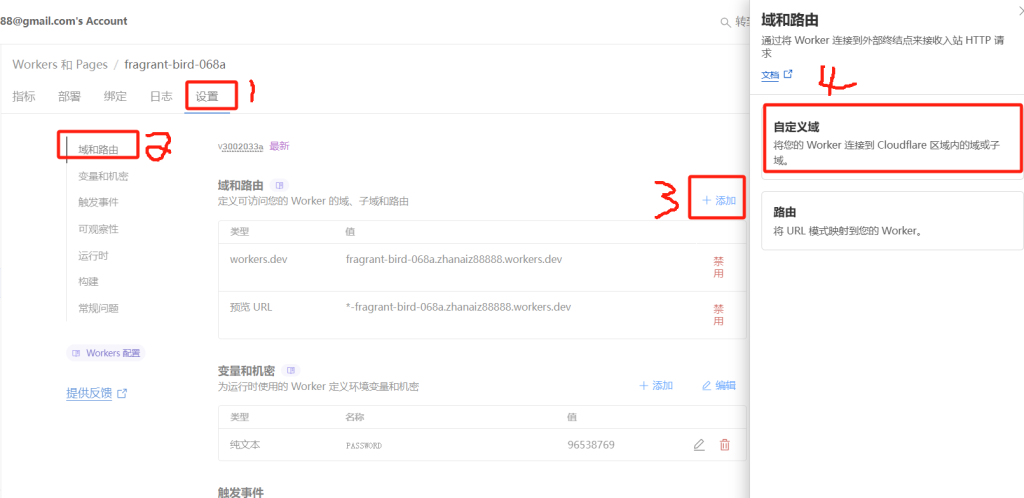
Task: Click the external link icon beside 提供反馈
Action: click(x=122, y=394)
